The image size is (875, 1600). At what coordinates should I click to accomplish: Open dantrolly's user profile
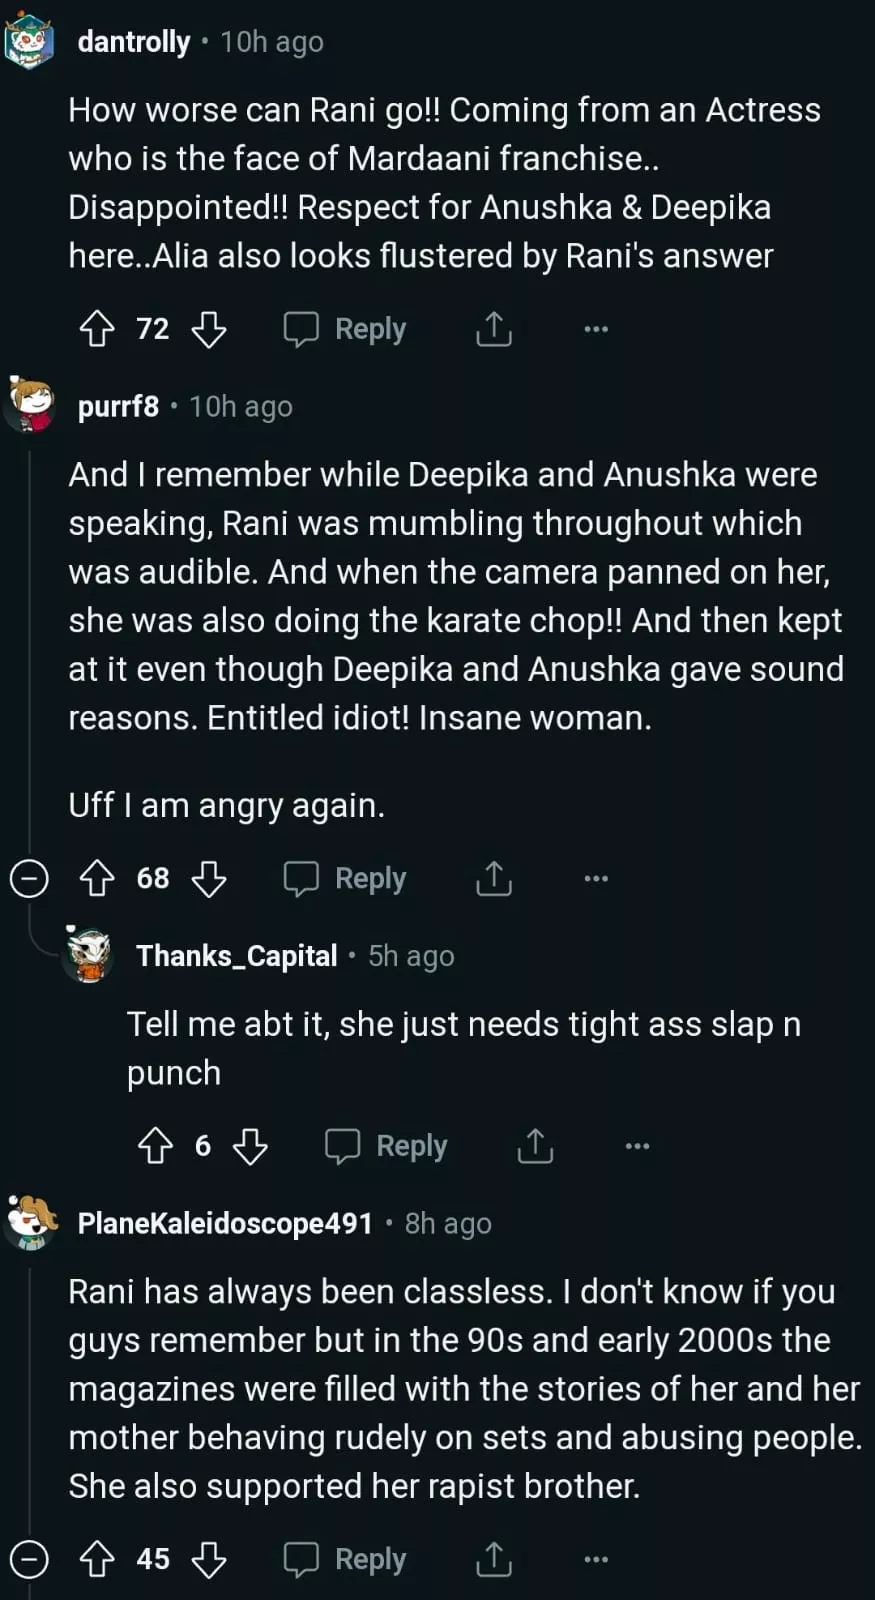tap(133, 42)
